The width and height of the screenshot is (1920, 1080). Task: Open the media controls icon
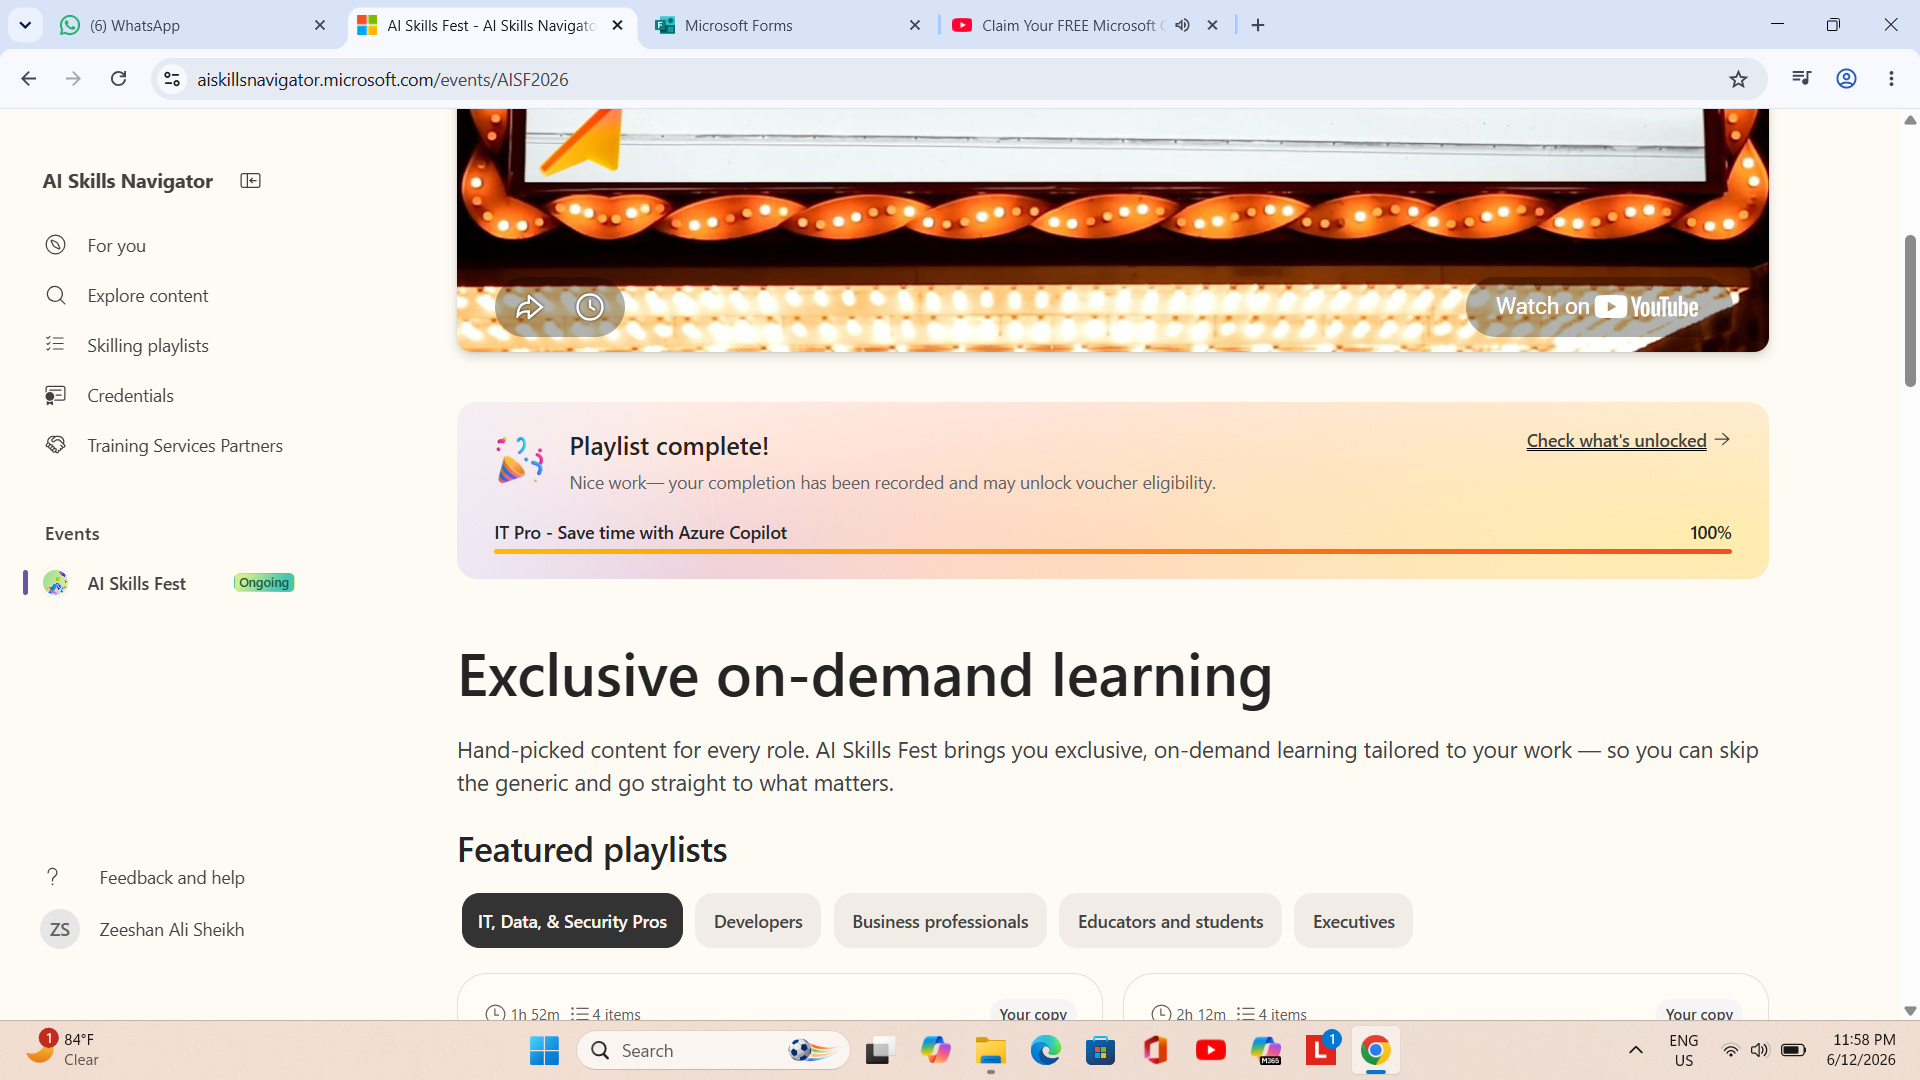click(x=1801, y=79)
